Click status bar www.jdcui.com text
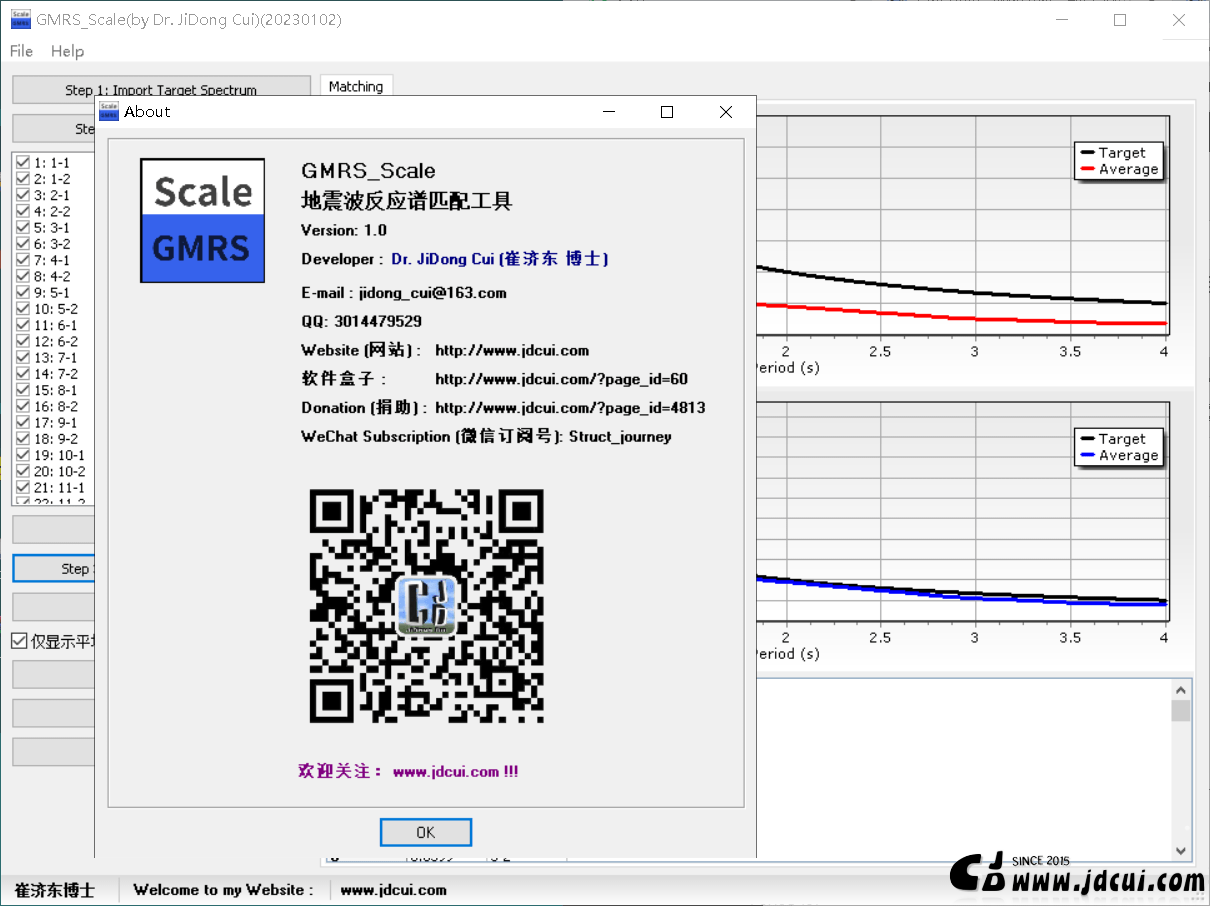 (x=394, y=890)
